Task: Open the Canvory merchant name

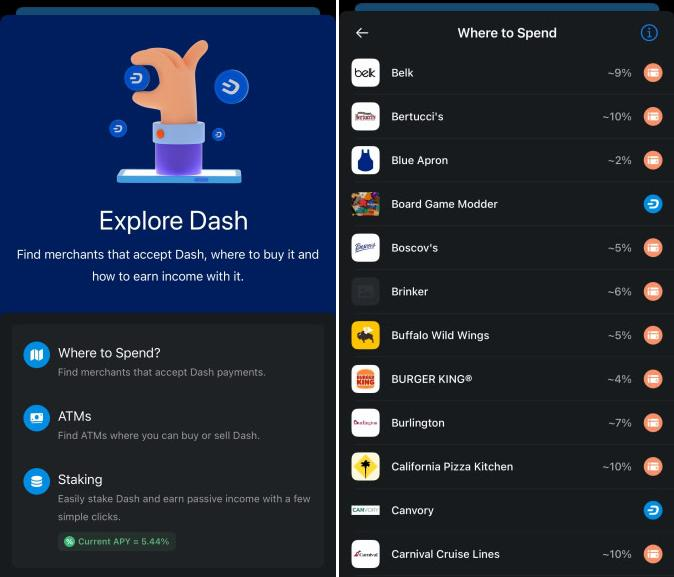Action: click(x=412, y=511)
